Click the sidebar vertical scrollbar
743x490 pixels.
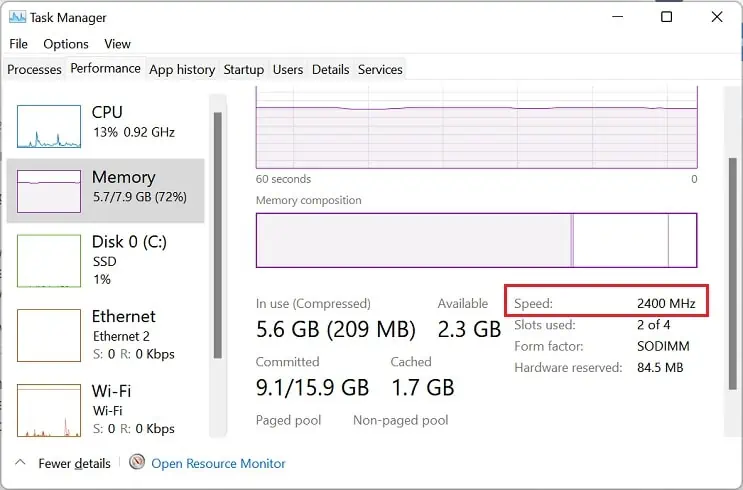[x=218, y=230]
